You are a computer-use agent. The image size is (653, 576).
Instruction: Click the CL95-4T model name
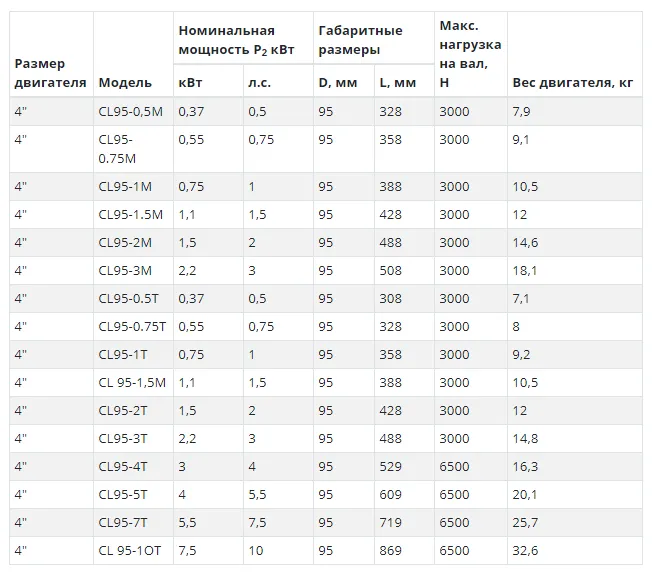click(123, 466)
